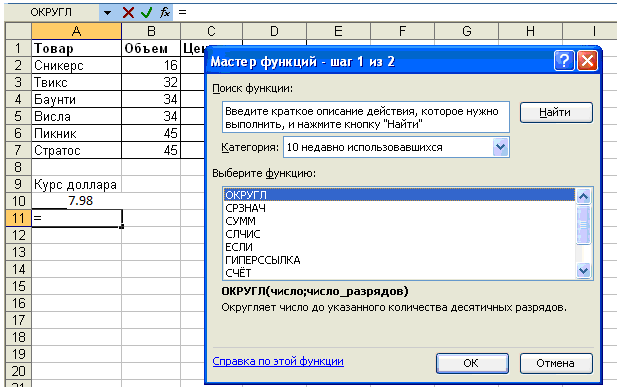Image resolution: width=617 pixels, height=387 pixels.
Task: Click cell containing Висла
Action: pos(76,116)
